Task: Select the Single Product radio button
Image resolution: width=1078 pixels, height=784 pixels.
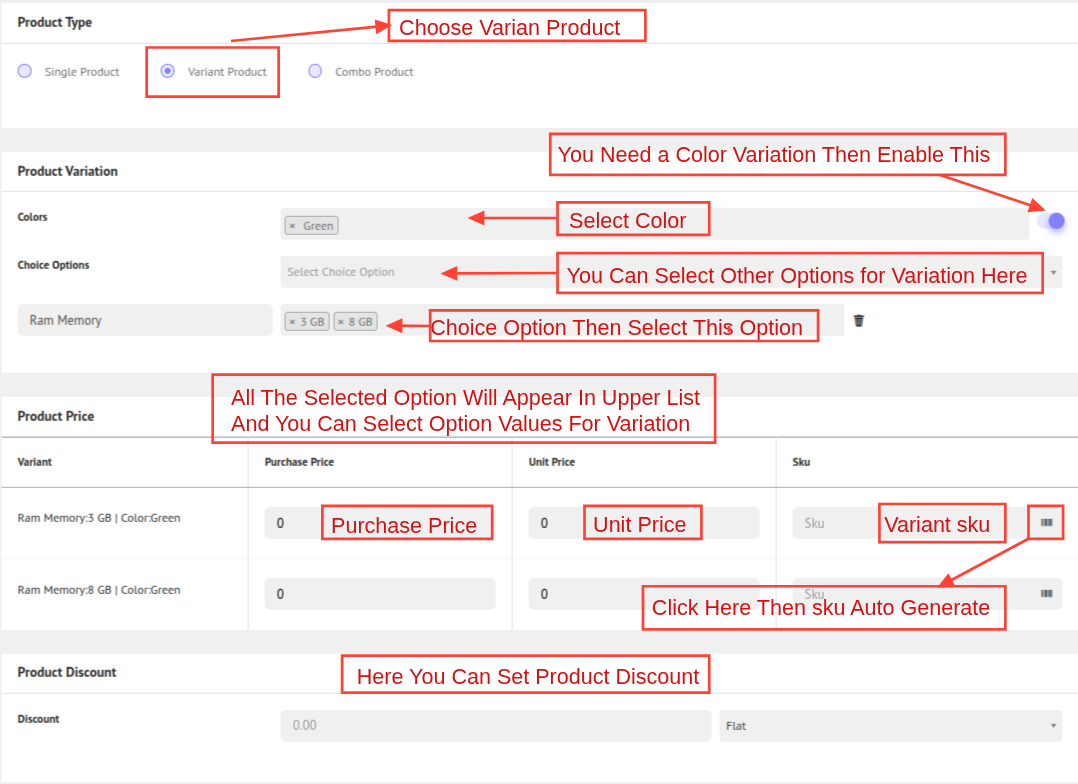Action: pyautogui.click(x=25, y=71)
